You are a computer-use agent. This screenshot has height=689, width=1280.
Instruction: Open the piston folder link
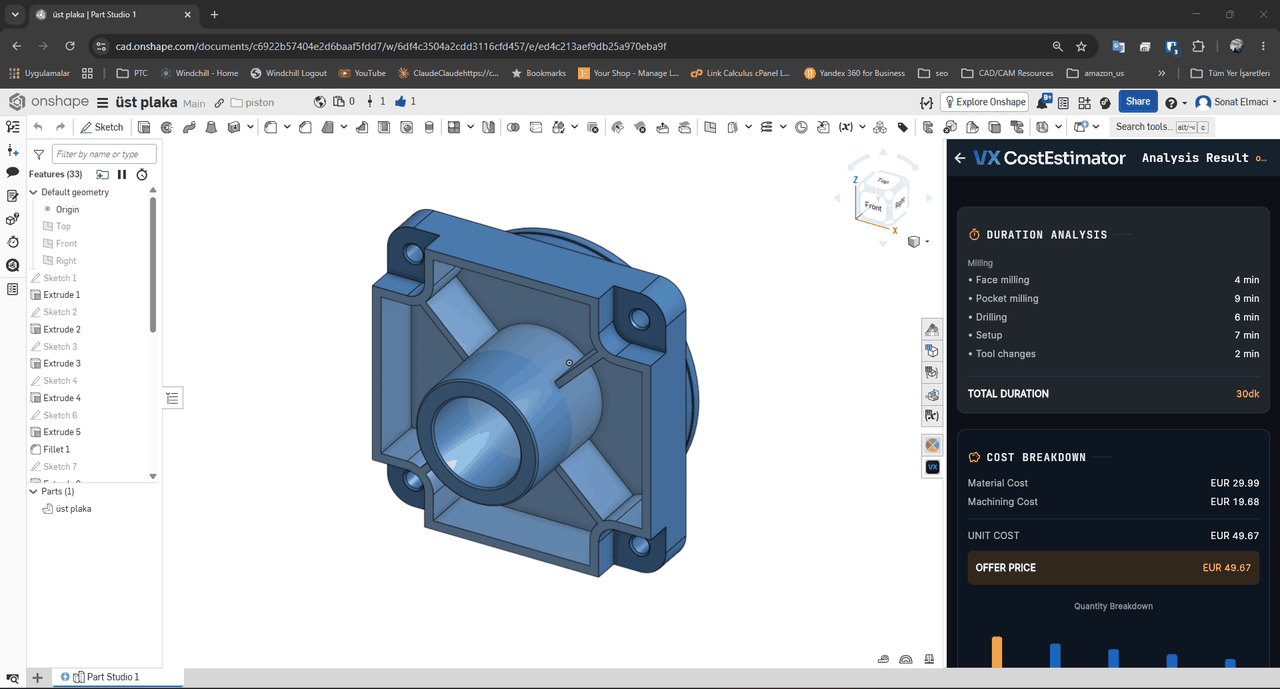(252, 102)
